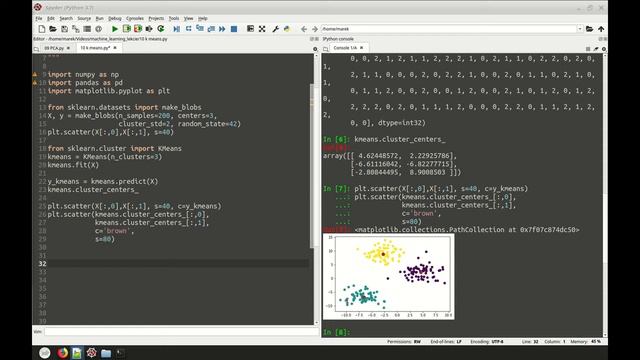Browse editor tabs icon

36,49
